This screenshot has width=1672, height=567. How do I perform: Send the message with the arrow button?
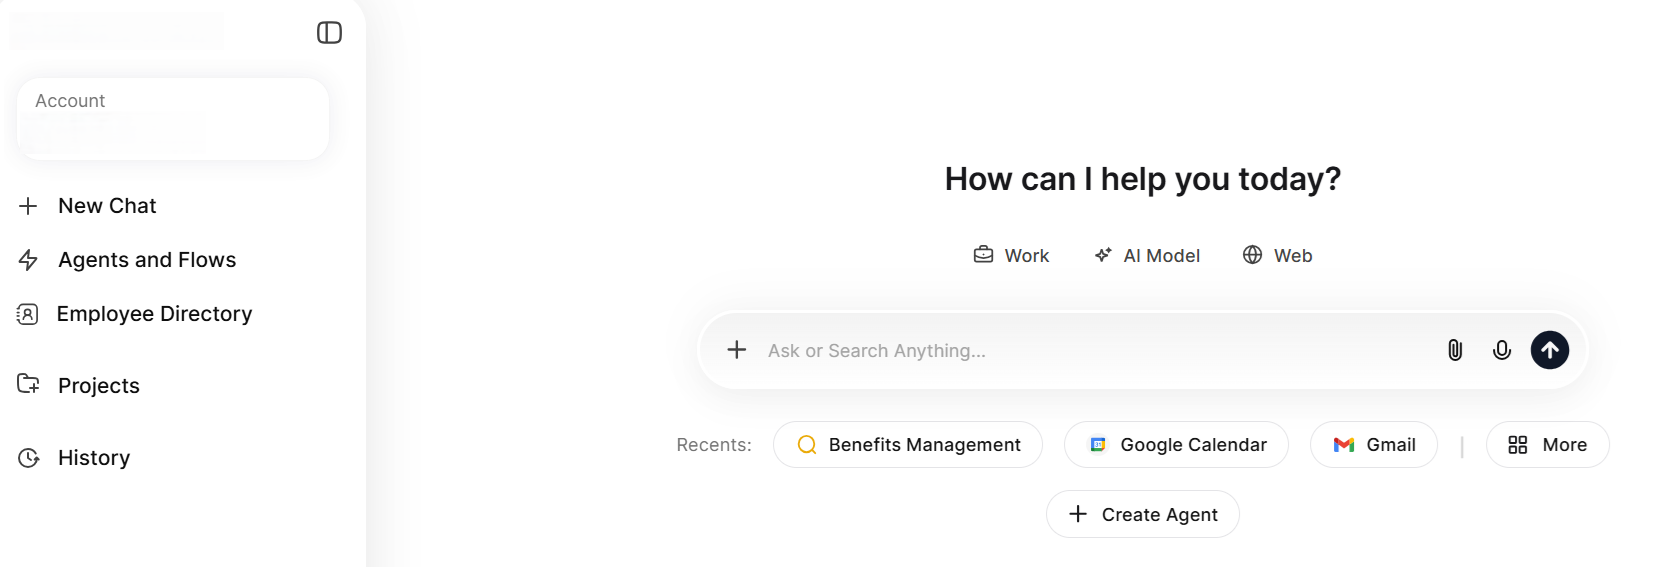(1550, 350)
